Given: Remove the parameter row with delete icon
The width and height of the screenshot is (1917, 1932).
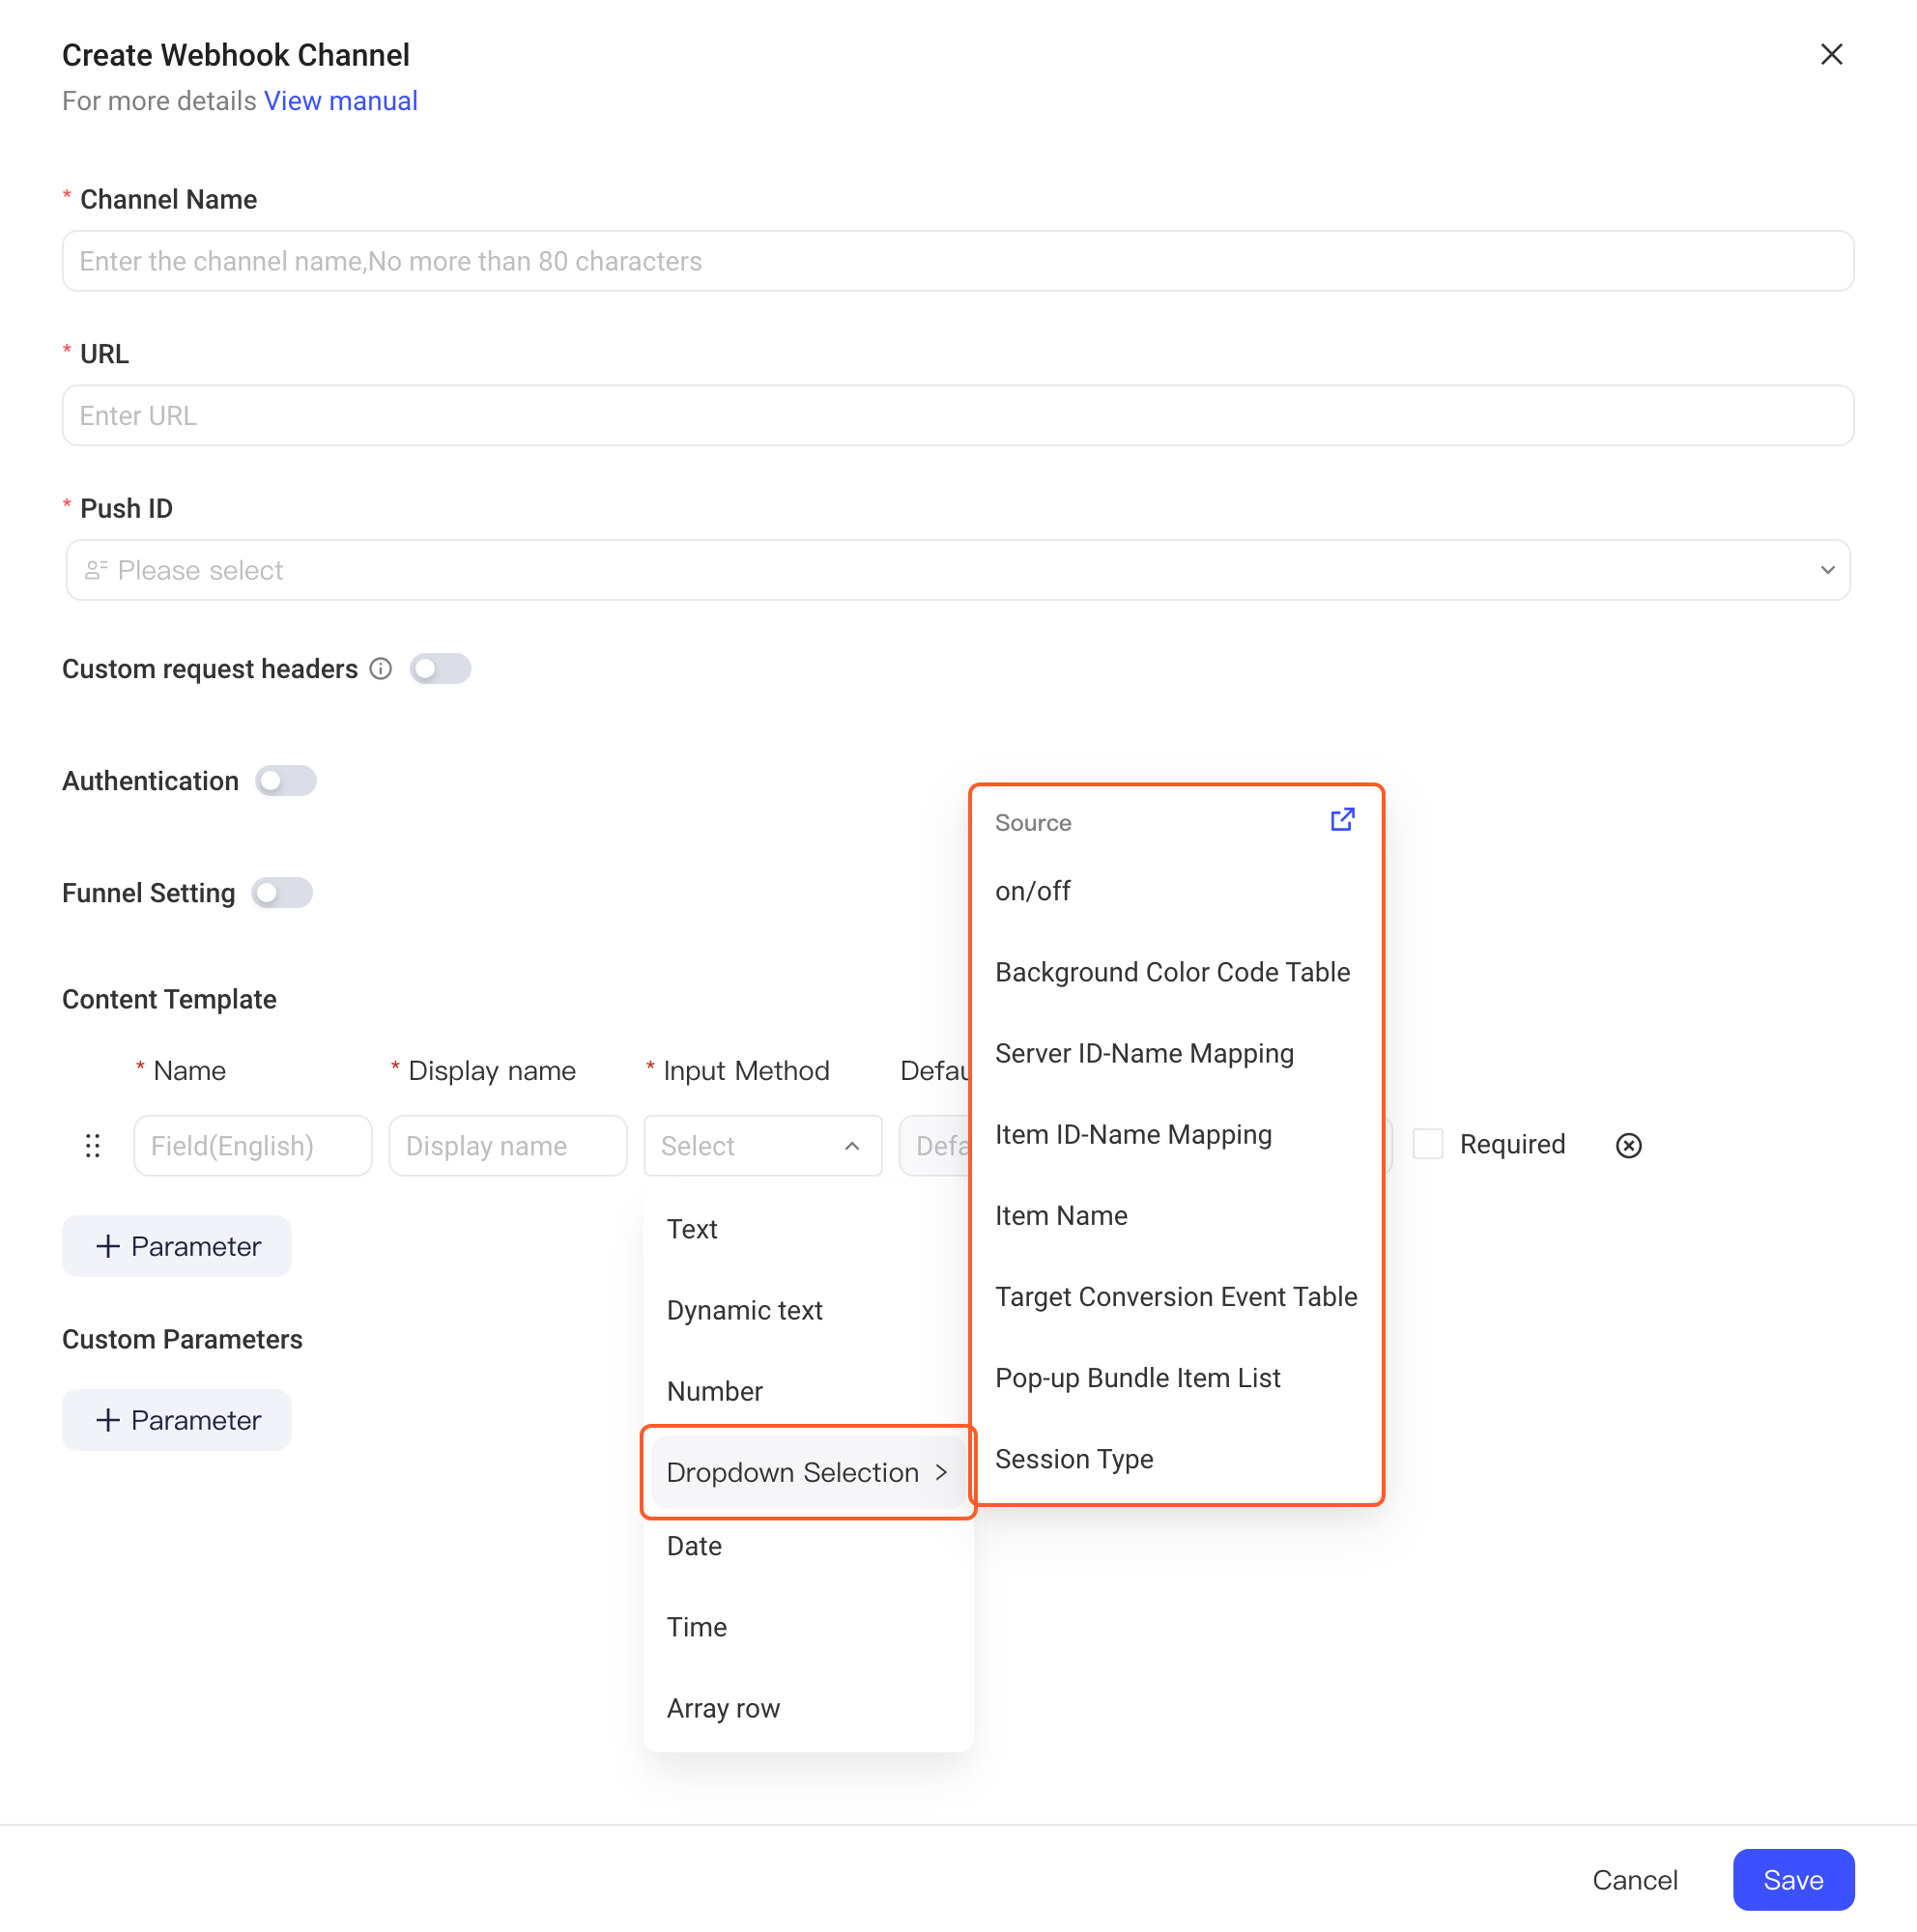Looking at the screenshot, I should tap(1628, 1146).
